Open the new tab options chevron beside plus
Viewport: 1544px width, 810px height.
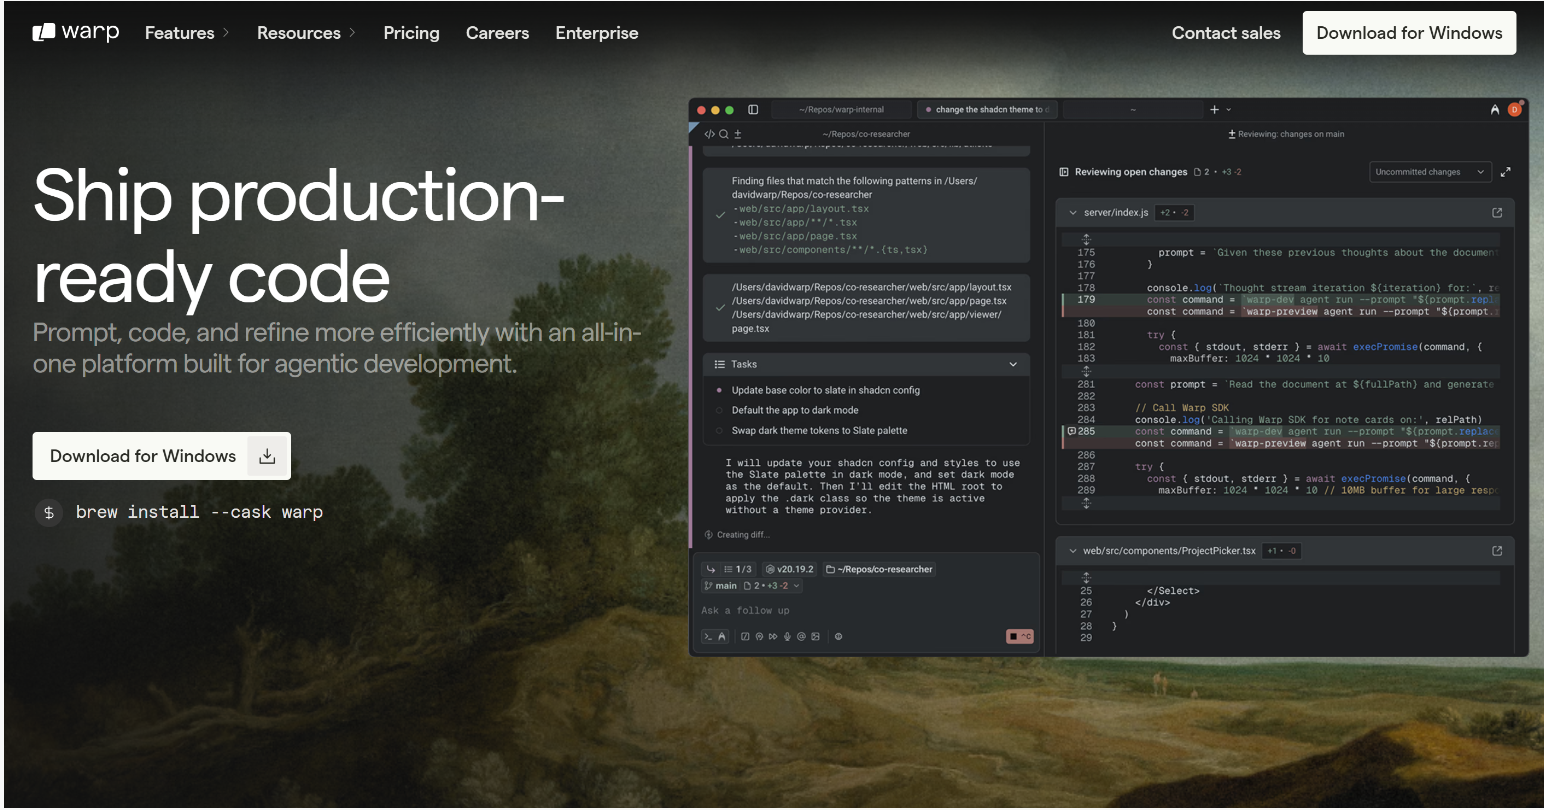coord(1228,110)
